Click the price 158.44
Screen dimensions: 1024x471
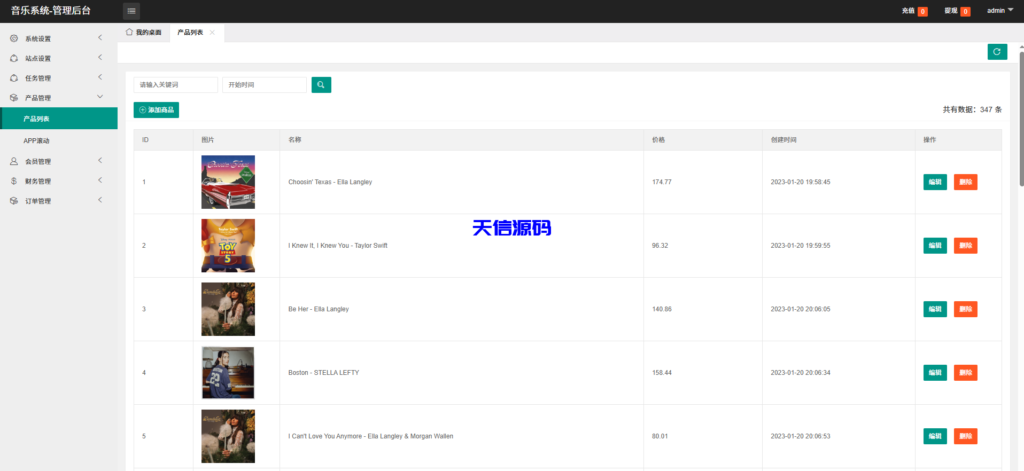pyautogui.click(x=662, y=372)
